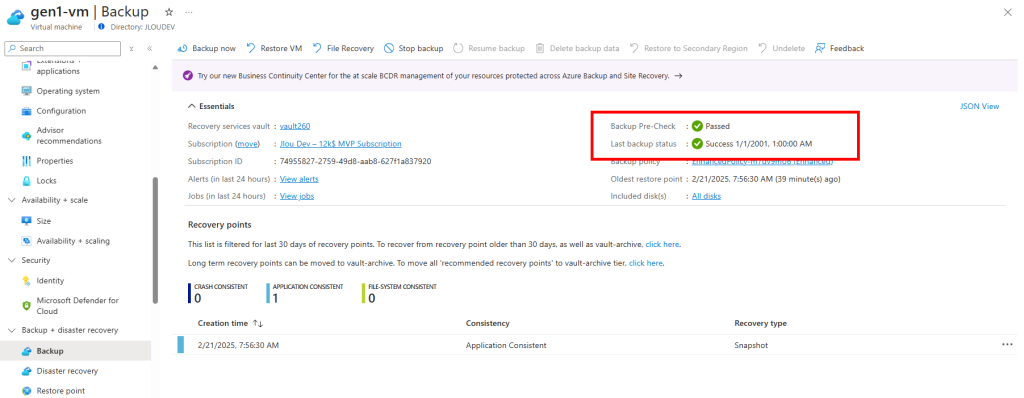Click the Recovery type column header
The height and width of the screenshot is (398, 1024).
pos(760,323)
